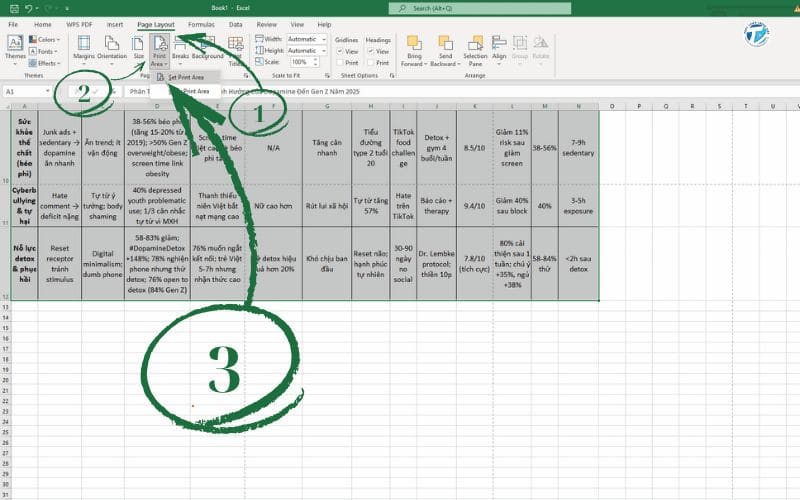
Task: Open the Width dropdown set to Automatic
Action: click(306, 39)
